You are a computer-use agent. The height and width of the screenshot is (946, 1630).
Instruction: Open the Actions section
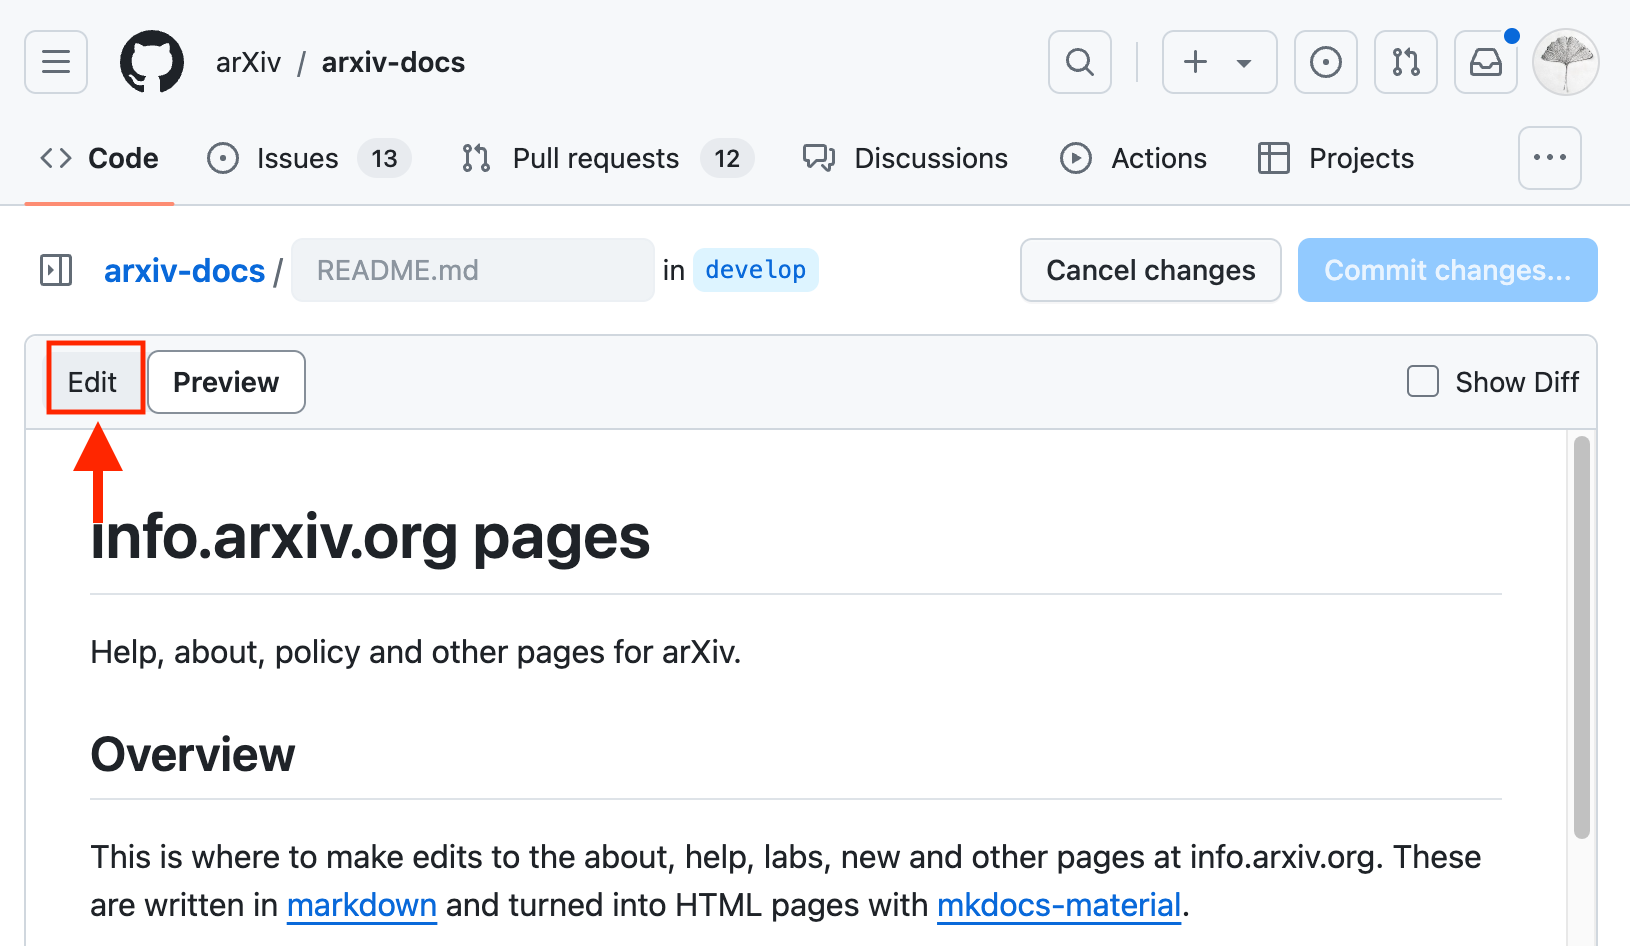[1134, 158]
